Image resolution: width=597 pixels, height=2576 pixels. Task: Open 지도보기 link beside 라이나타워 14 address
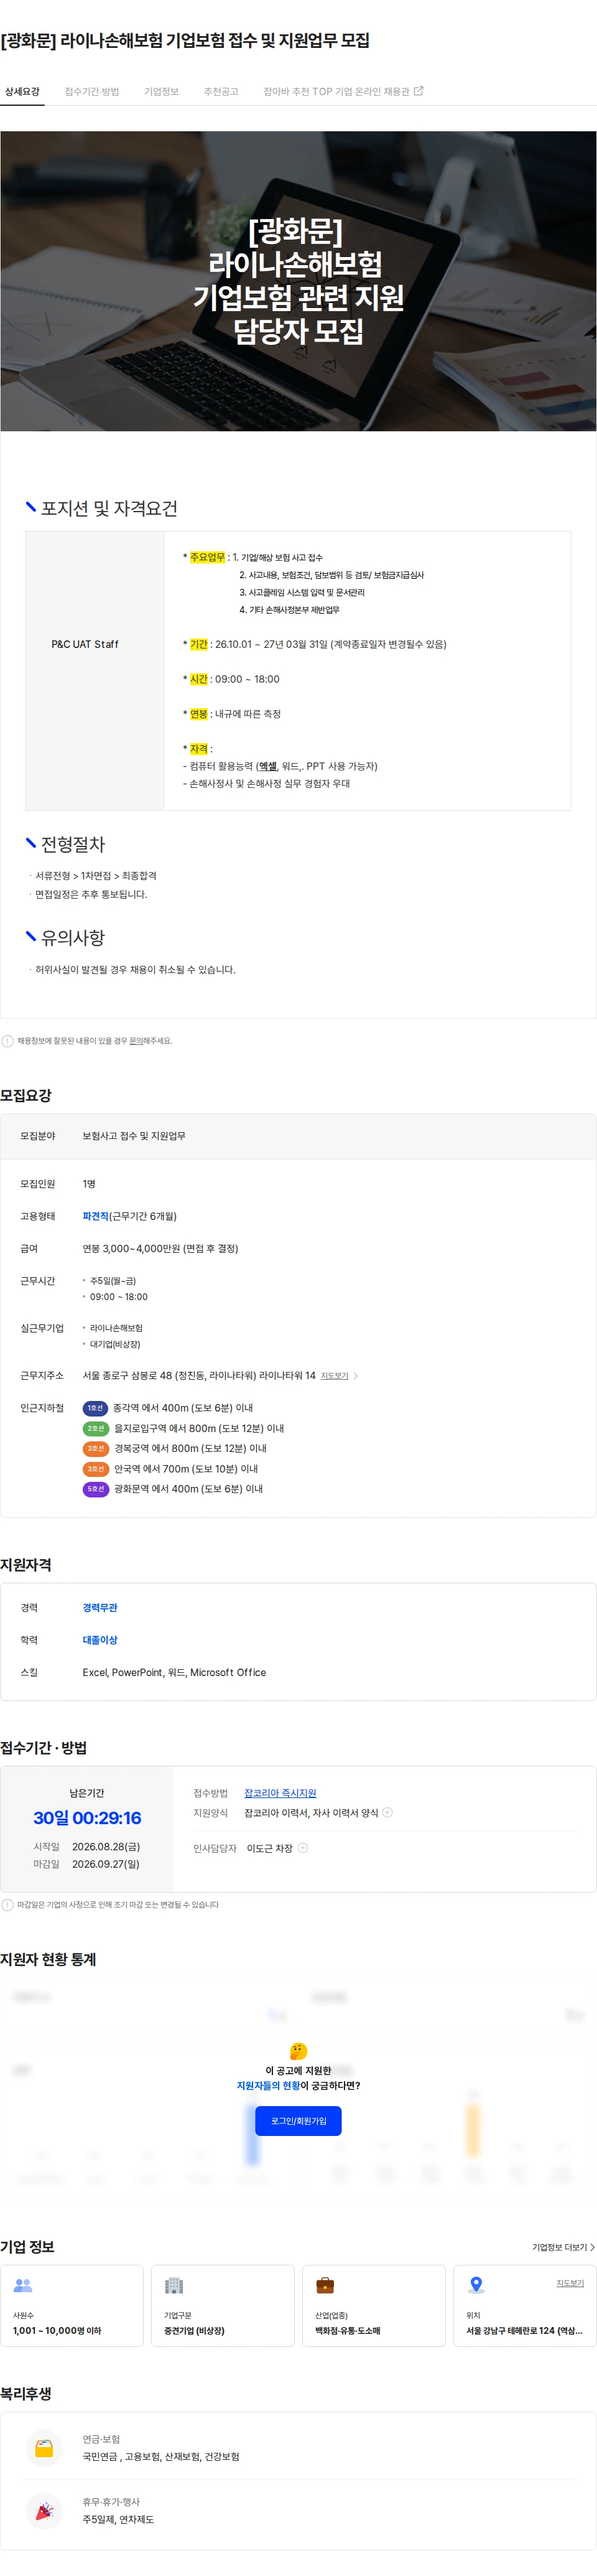tap(334, 1376)
